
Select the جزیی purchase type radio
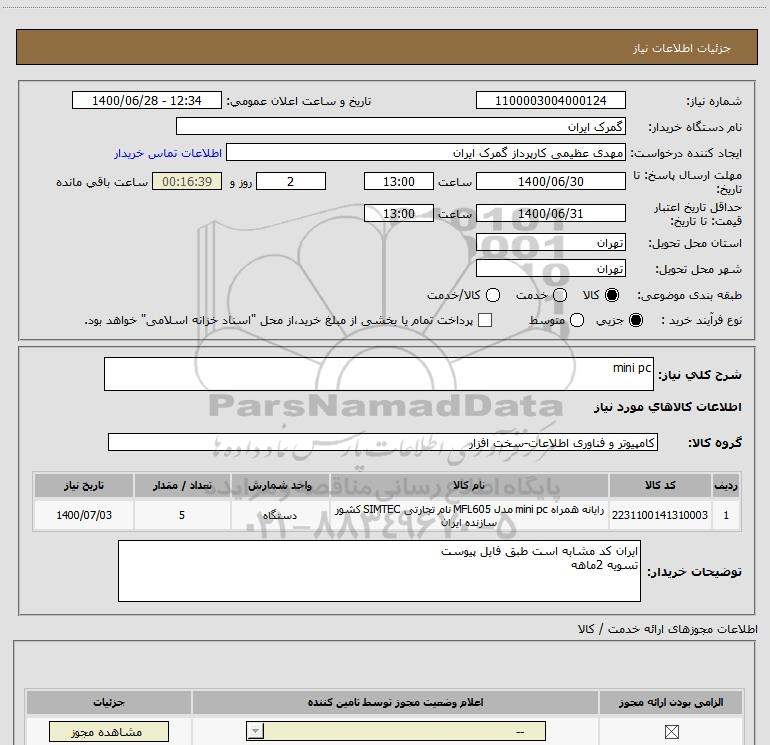coord(636,320)
